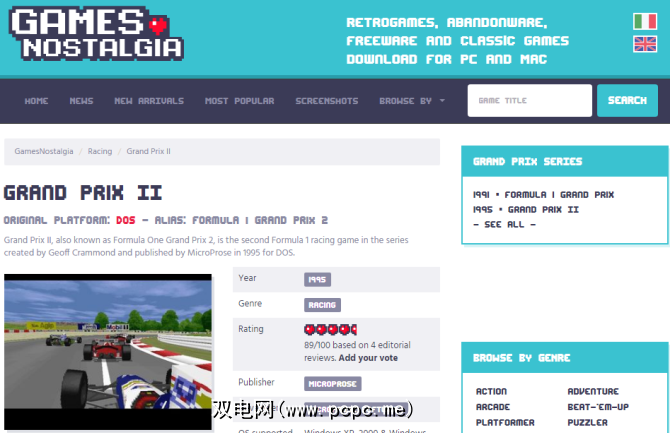
Task: Open 1991 Formula 1 Grand Prix link
Action: click(x=543, y=195)
